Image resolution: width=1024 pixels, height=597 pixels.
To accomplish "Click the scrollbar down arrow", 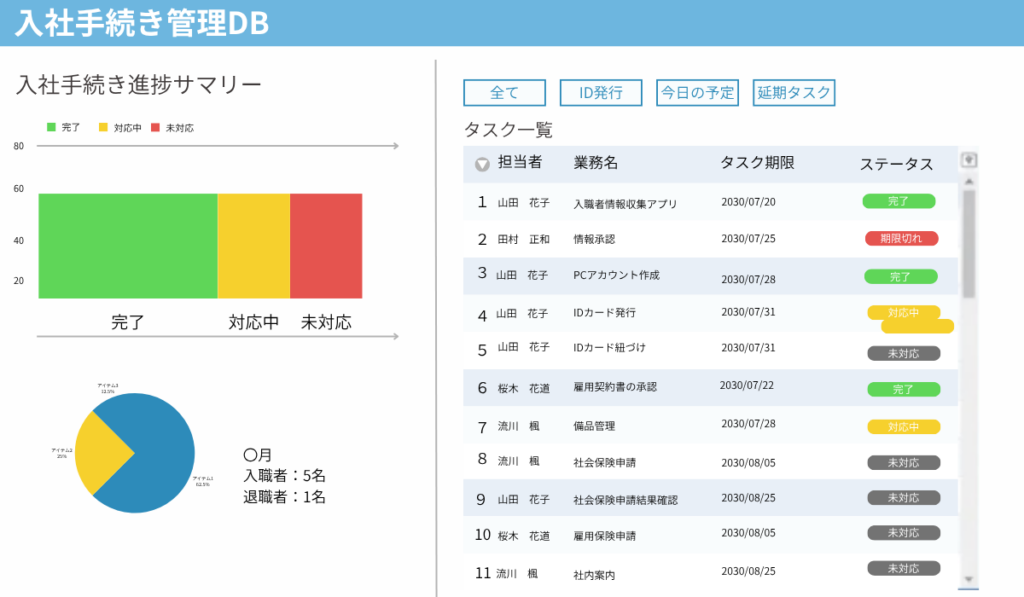I will click(x=968, y=579).
